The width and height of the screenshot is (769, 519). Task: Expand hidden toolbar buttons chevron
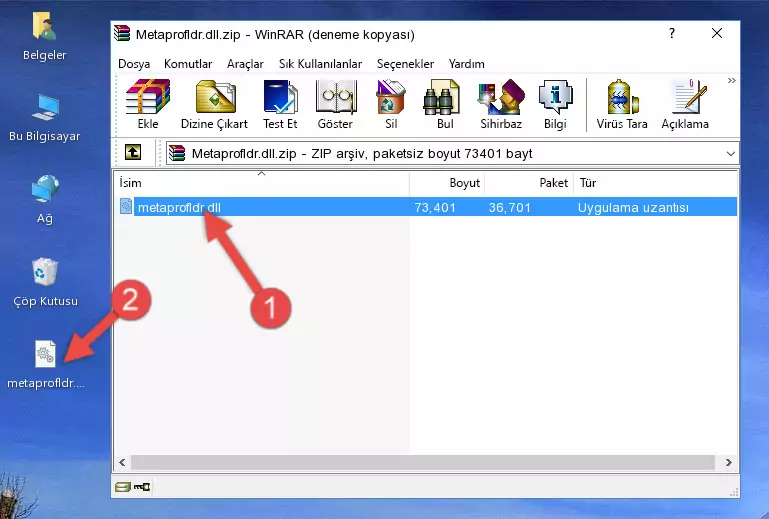tap(731, 80)
